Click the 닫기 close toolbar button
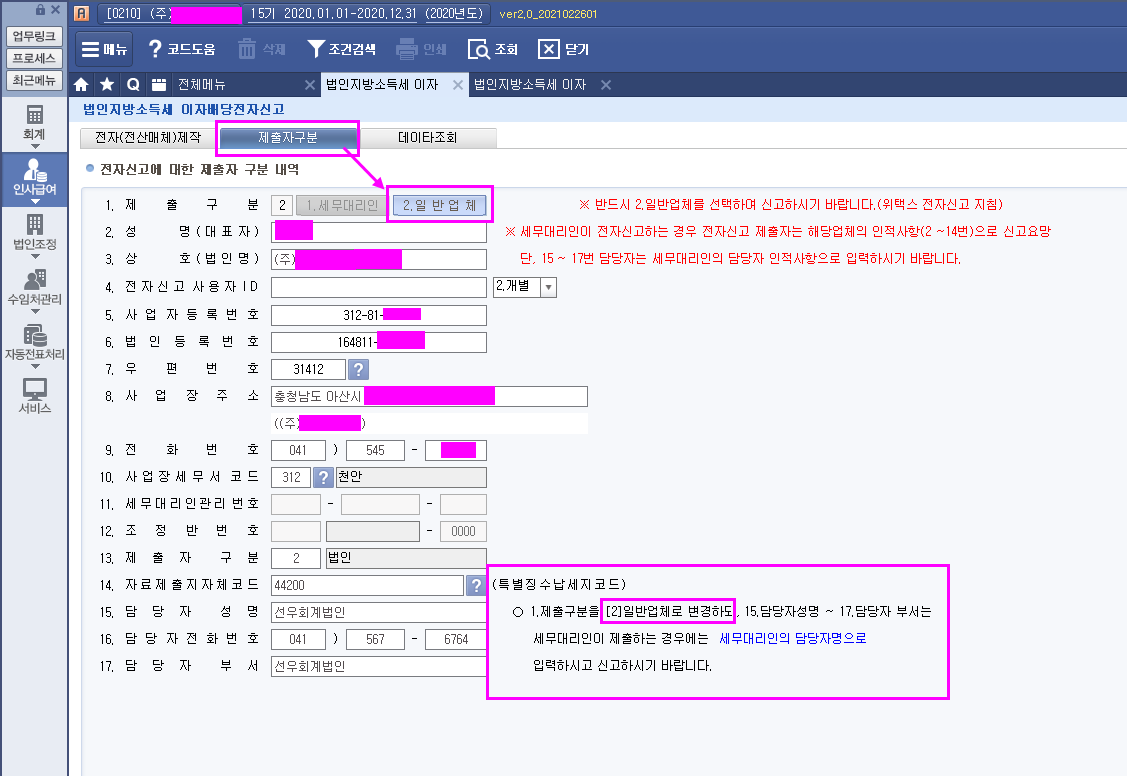This screenshot has height=776, width=1127. point(564,49)
